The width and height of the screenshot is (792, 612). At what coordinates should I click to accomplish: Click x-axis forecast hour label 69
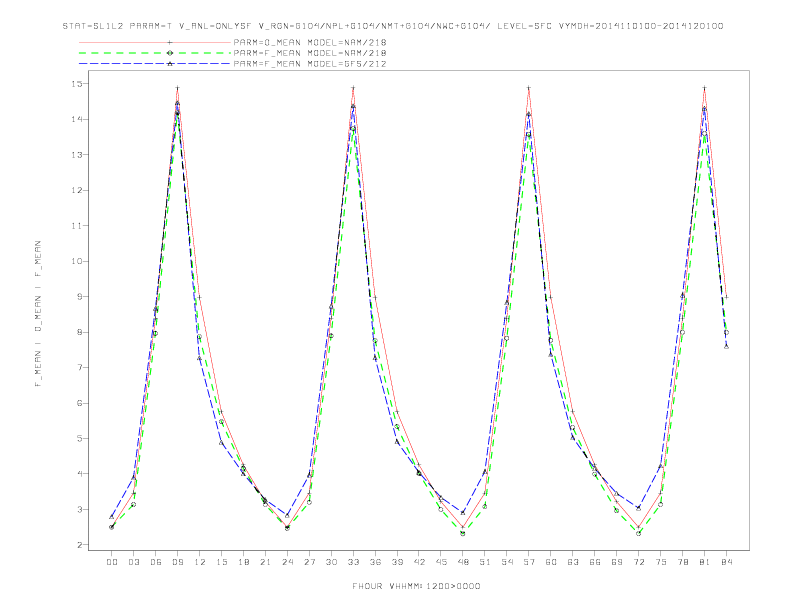point(617,562)
